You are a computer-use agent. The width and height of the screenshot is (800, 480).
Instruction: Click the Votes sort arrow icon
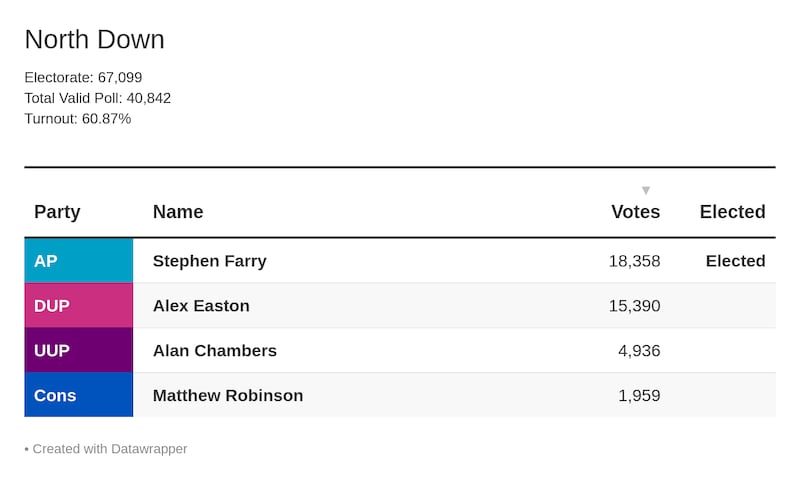click(x=646, y=190)
